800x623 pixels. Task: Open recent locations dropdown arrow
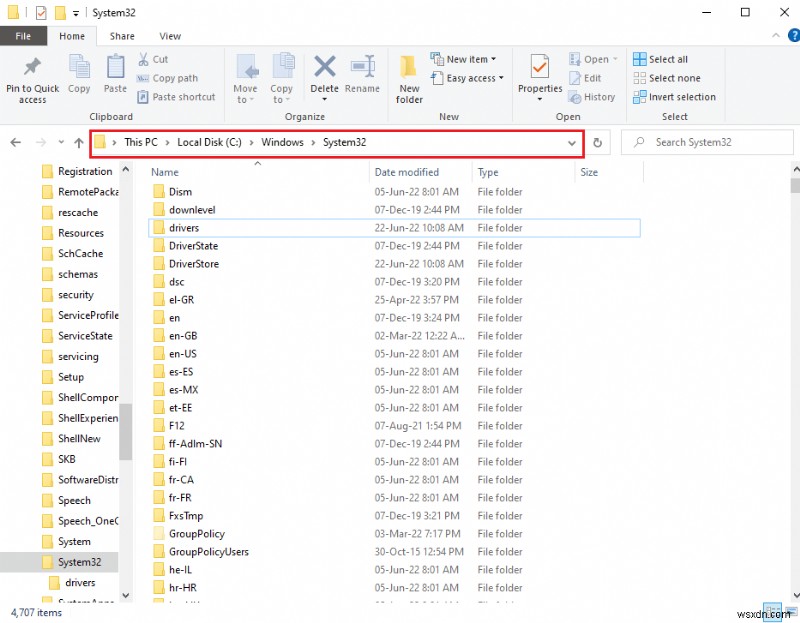coord(61,142)
